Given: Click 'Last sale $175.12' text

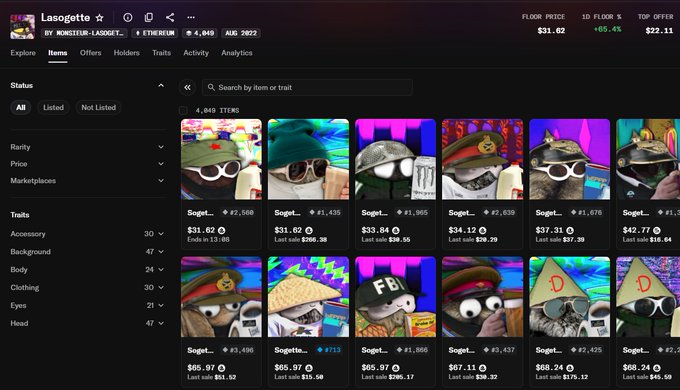Looking at the screenshot, I should [562, 377].
